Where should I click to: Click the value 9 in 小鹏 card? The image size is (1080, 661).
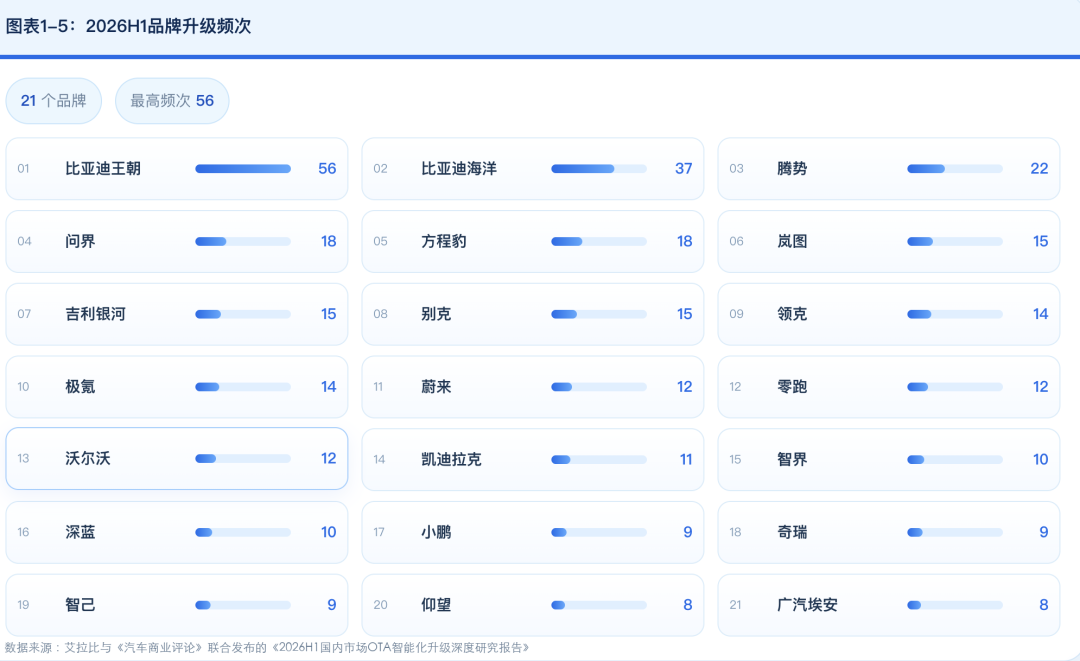[x=687, y=532]
